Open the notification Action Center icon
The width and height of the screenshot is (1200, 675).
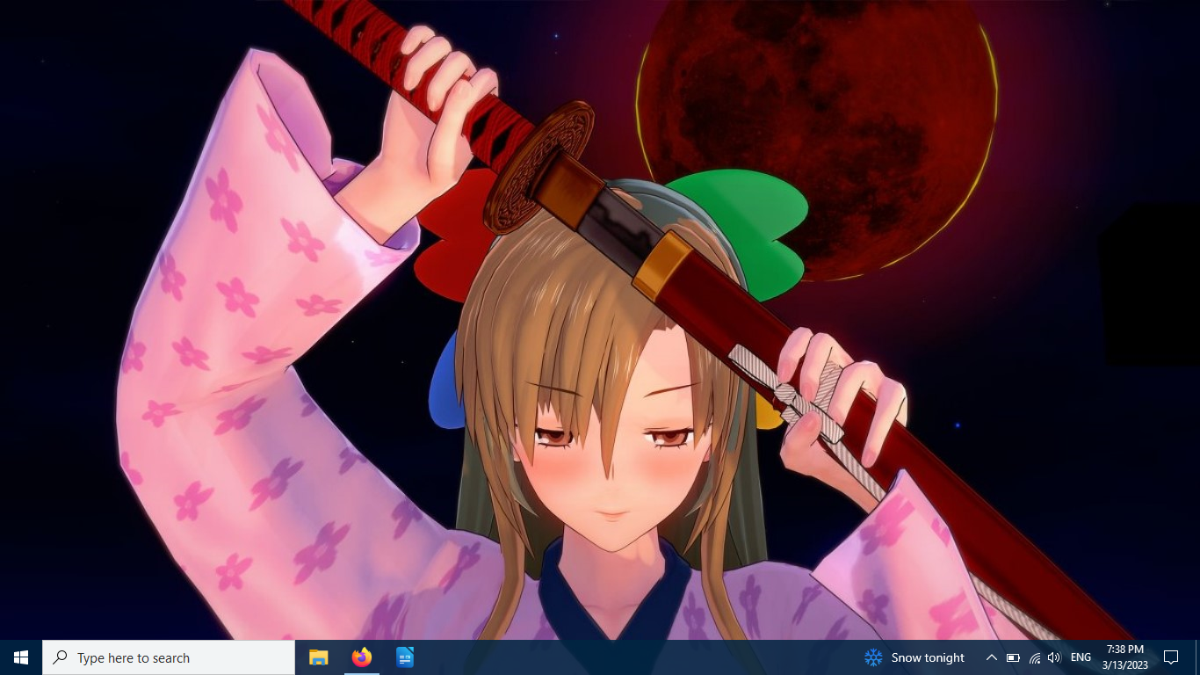pos(1171,657)
